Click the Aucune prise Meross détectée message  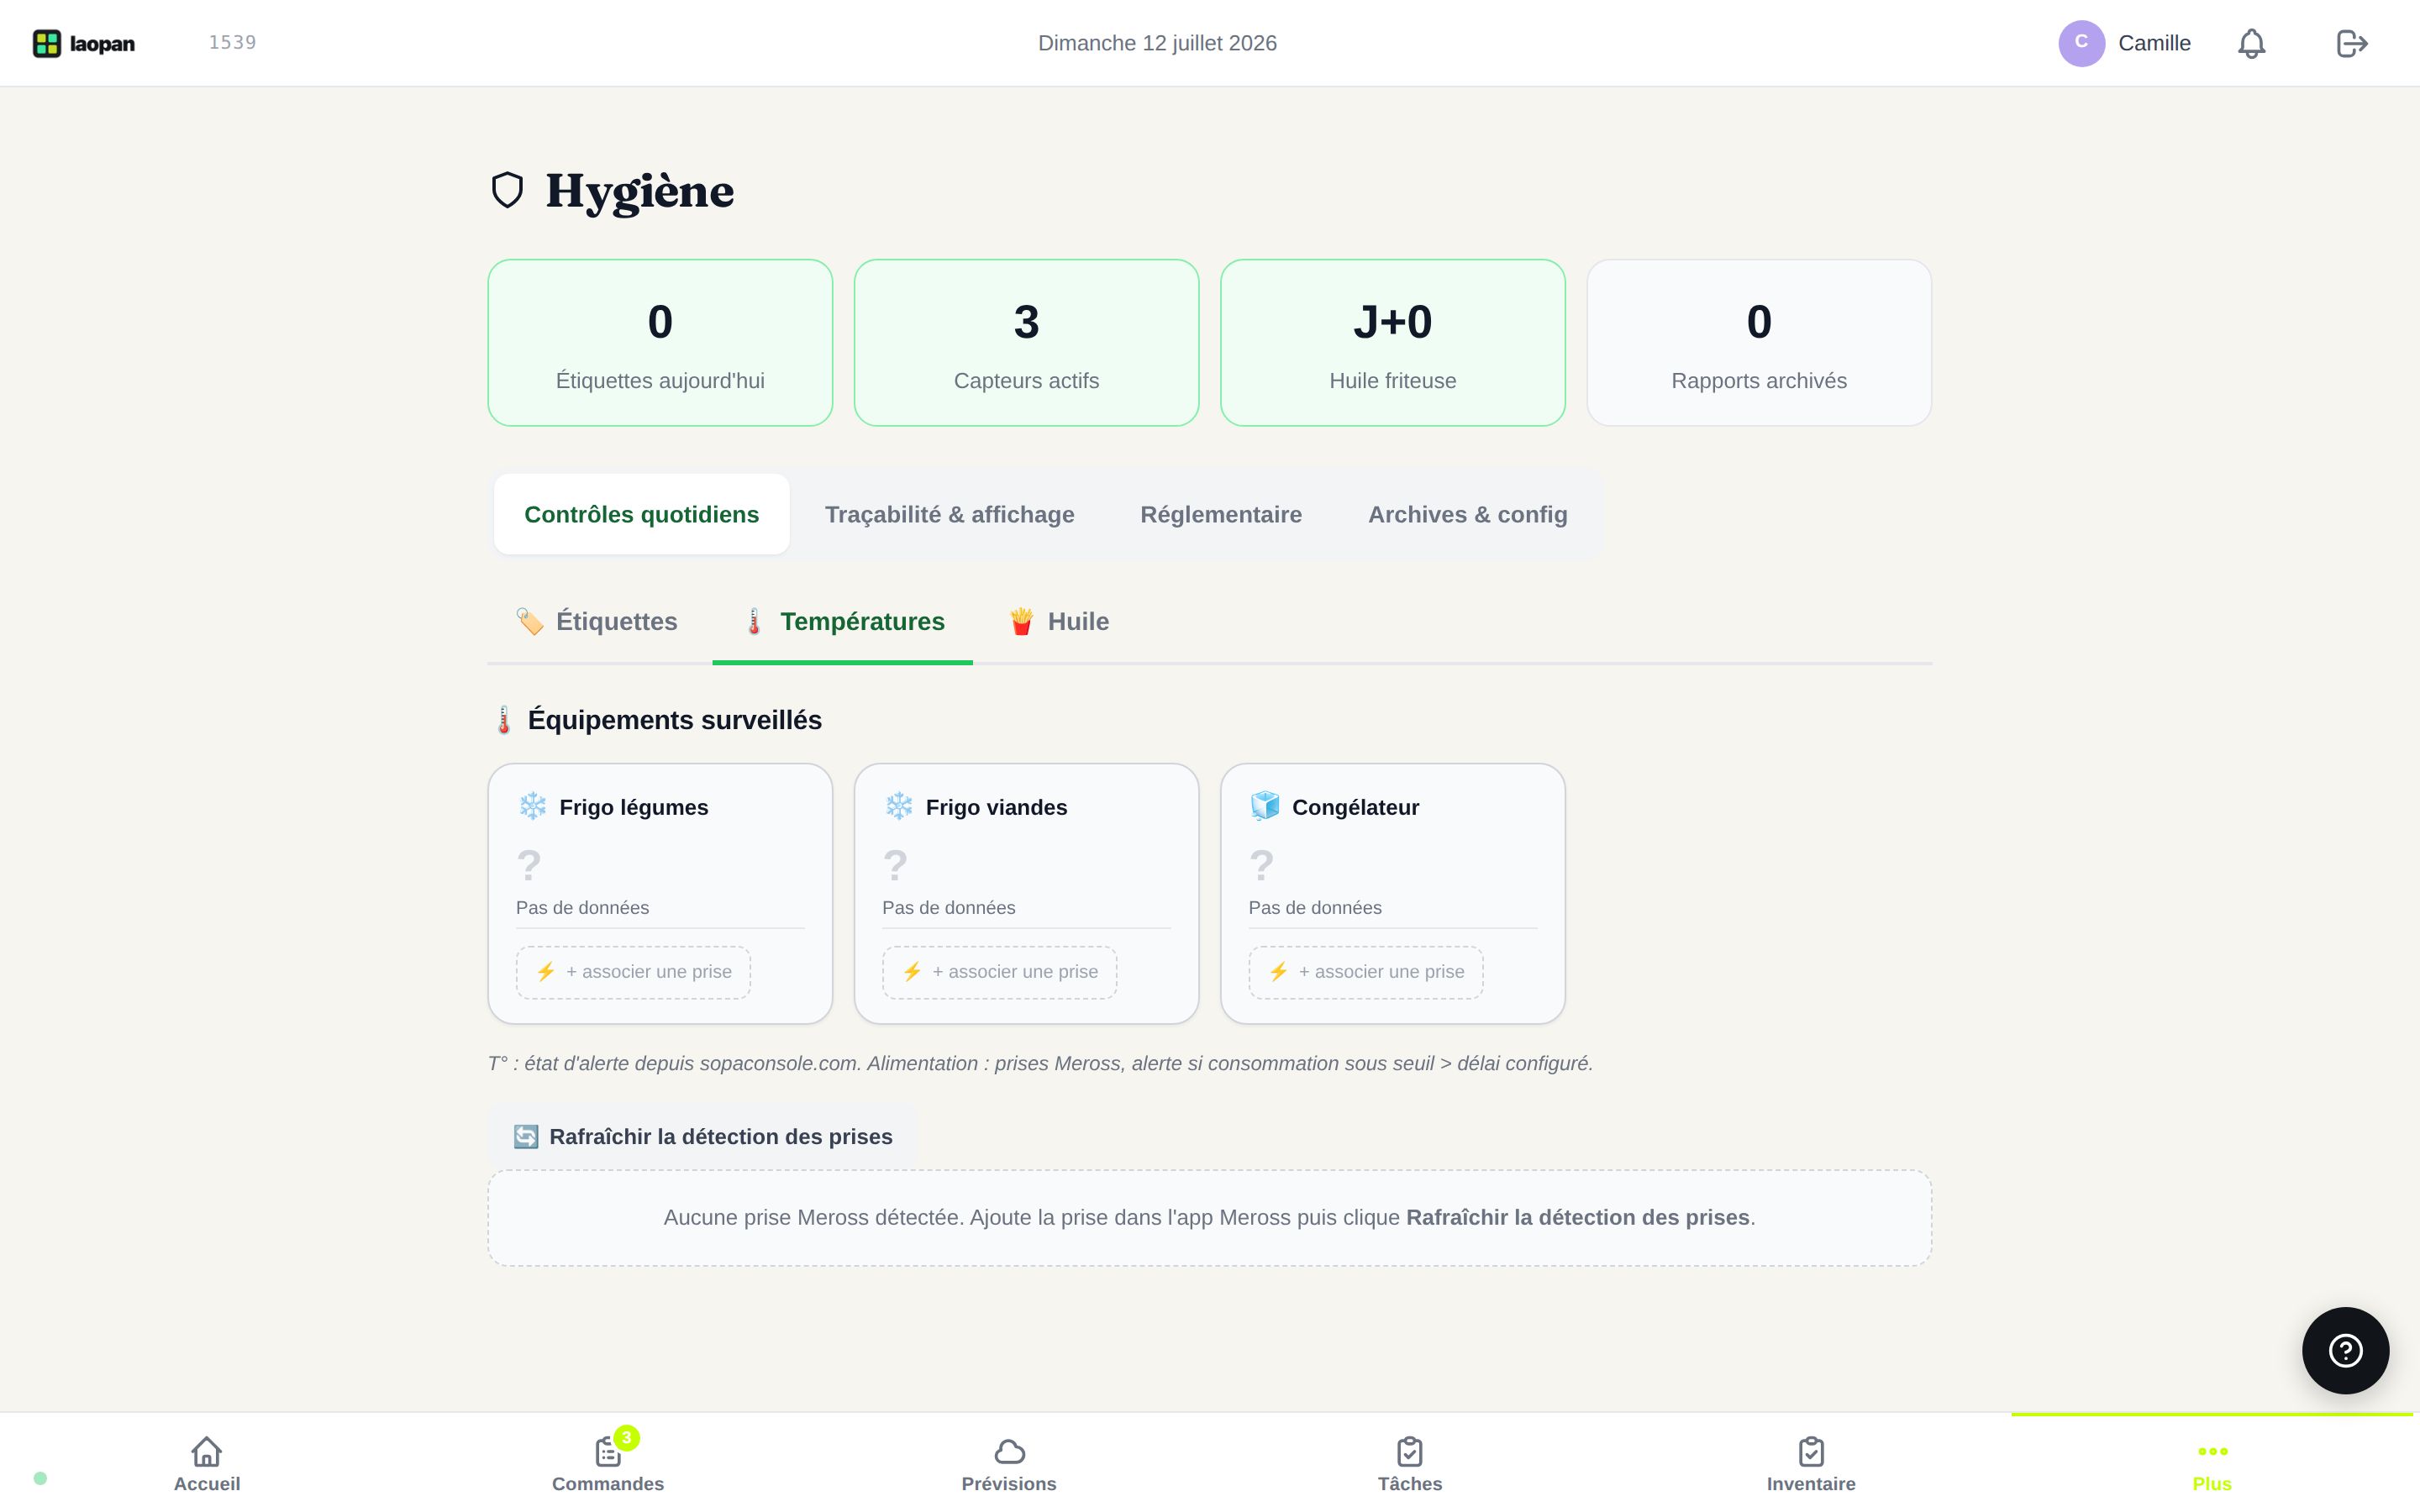[x=1209, y=1218]
